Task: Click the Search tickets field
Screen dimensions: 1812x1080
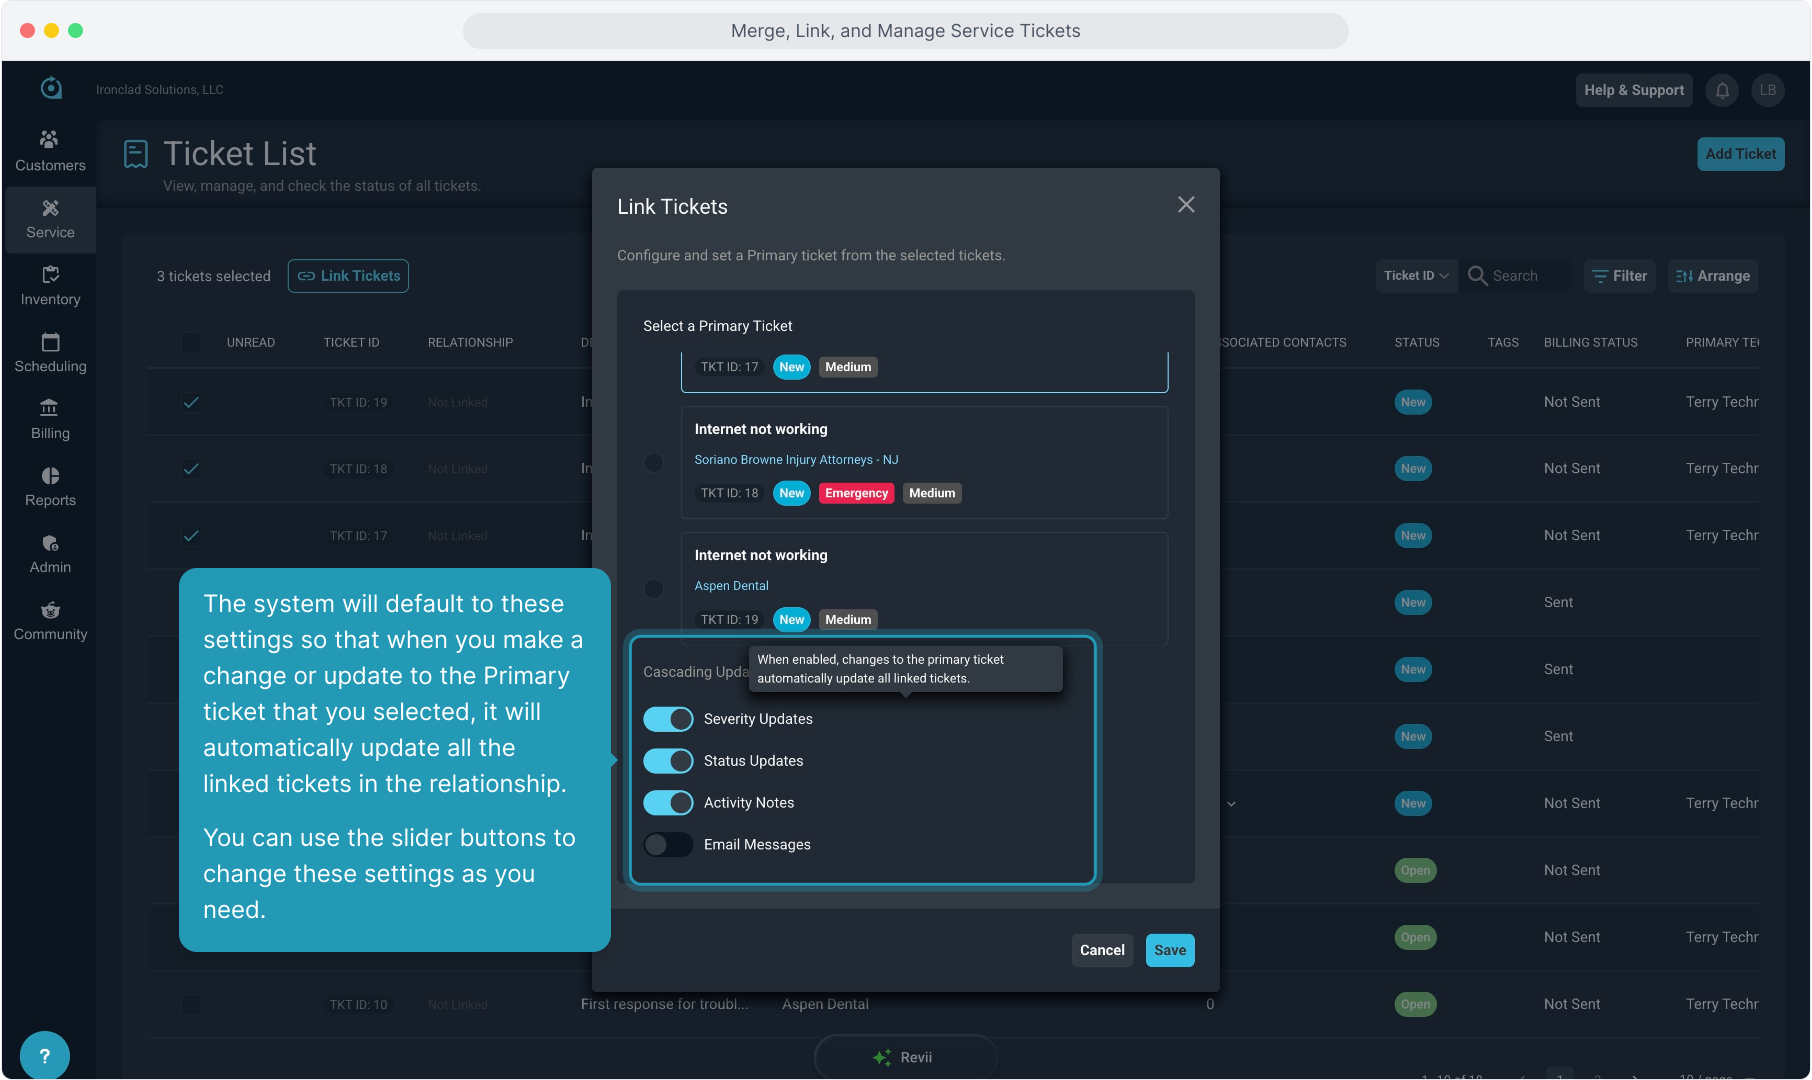Action: click(x=1529, y=276)
